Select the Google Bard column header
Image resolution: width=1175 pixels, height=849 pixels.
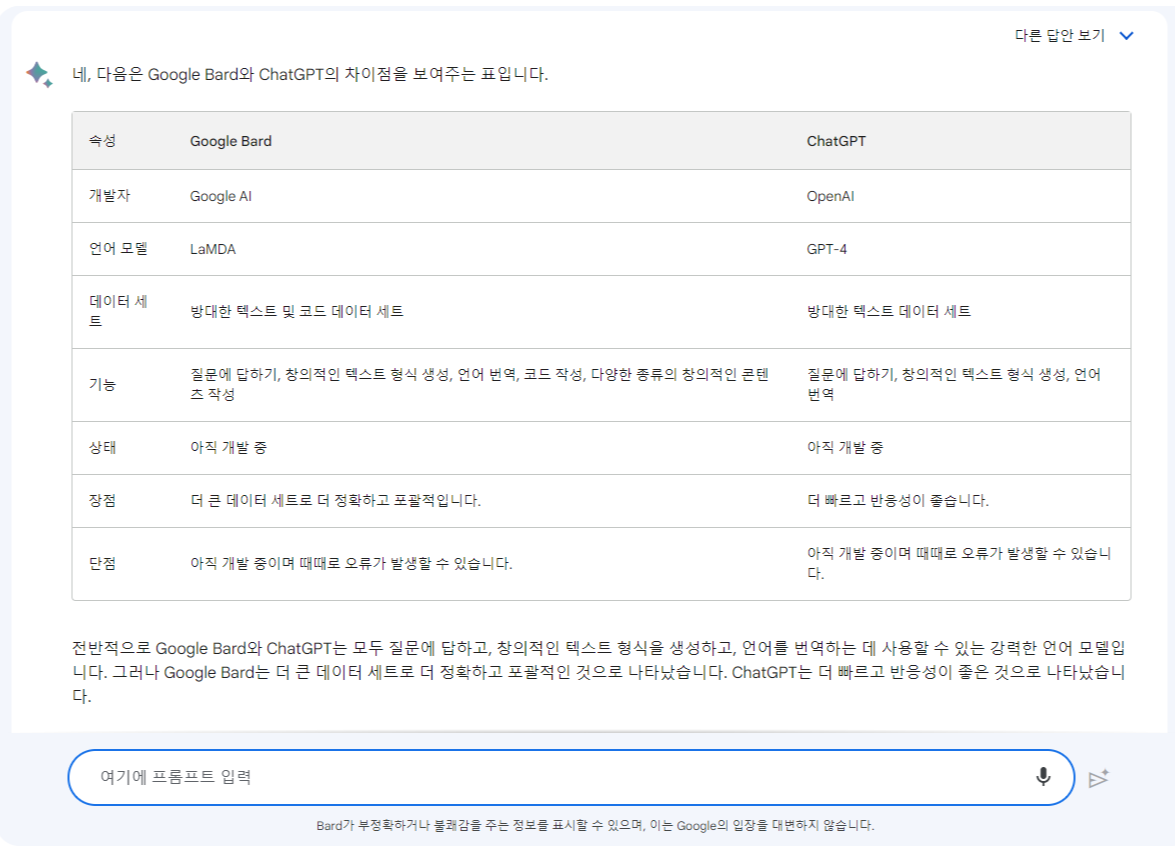[231, 141]
